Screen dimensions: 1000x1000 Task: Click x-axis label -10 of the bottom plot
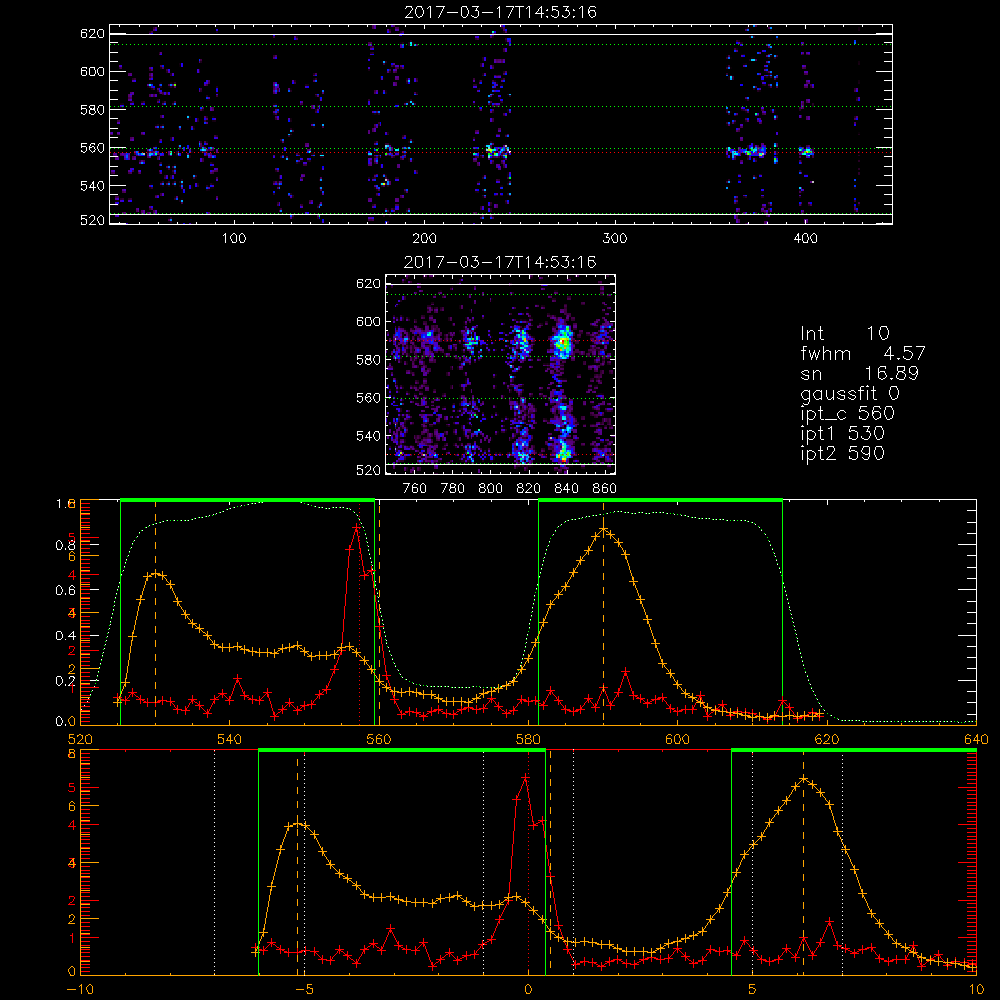tap(80, 990)
